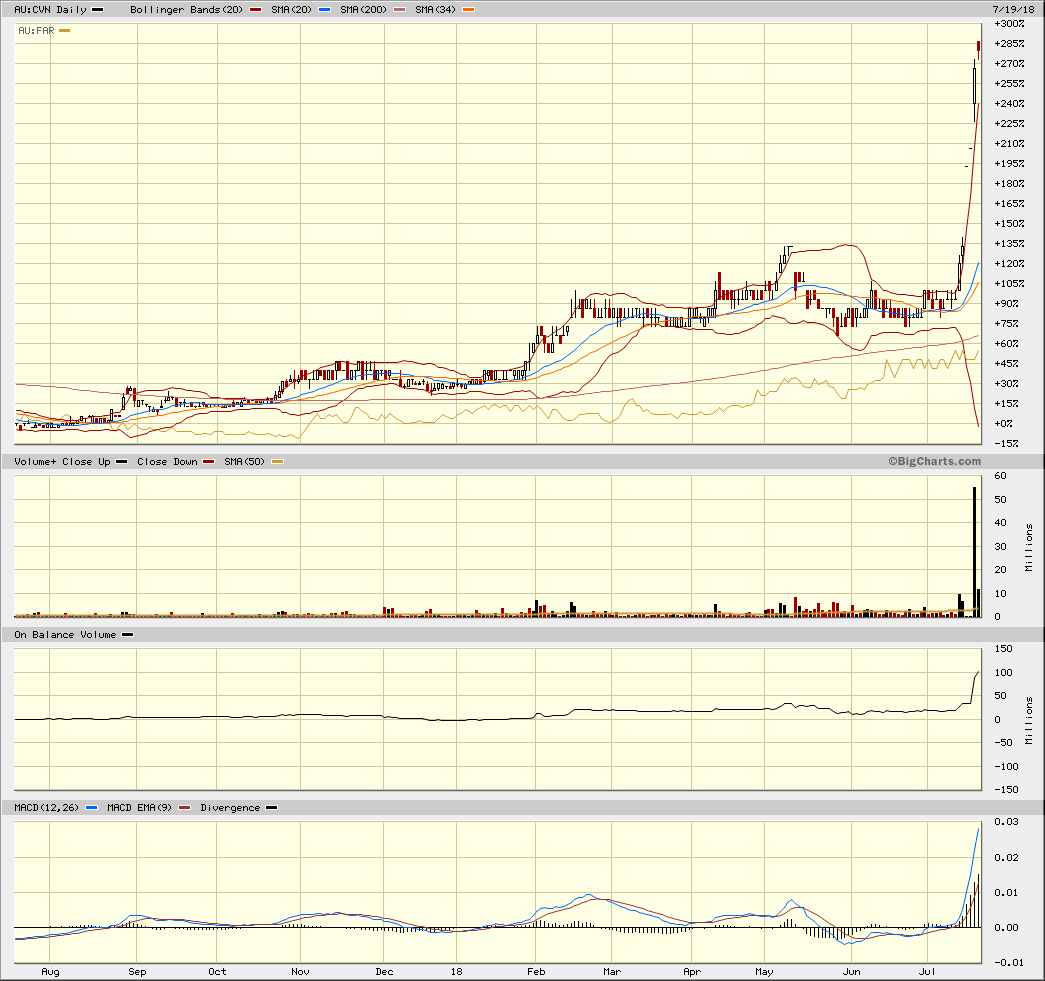This screenshot has width=1045, height=981.
Task: Select the 'AU:CVN Daily' chart title
Action: tap(51, 10)
